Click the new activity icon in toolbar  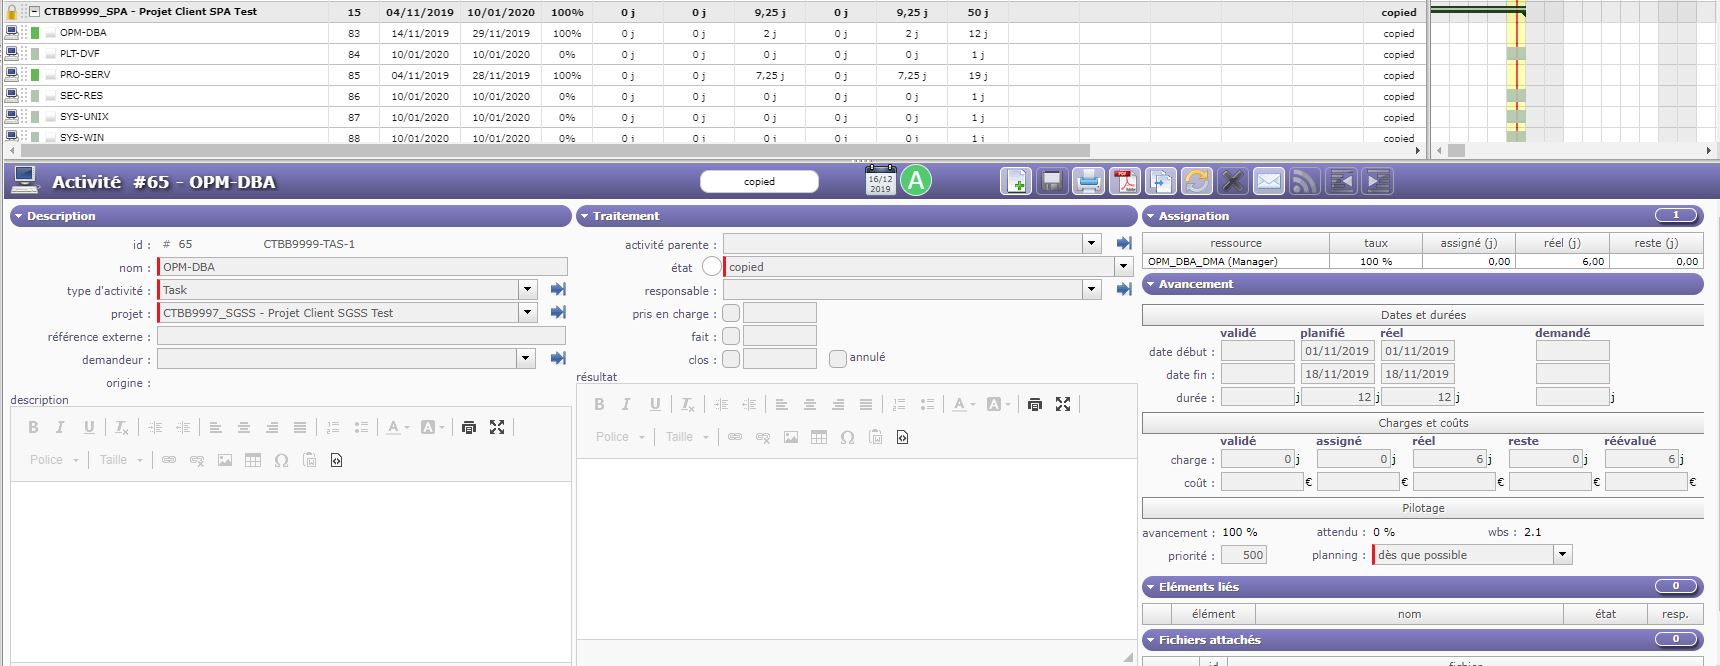(1016, 181)
